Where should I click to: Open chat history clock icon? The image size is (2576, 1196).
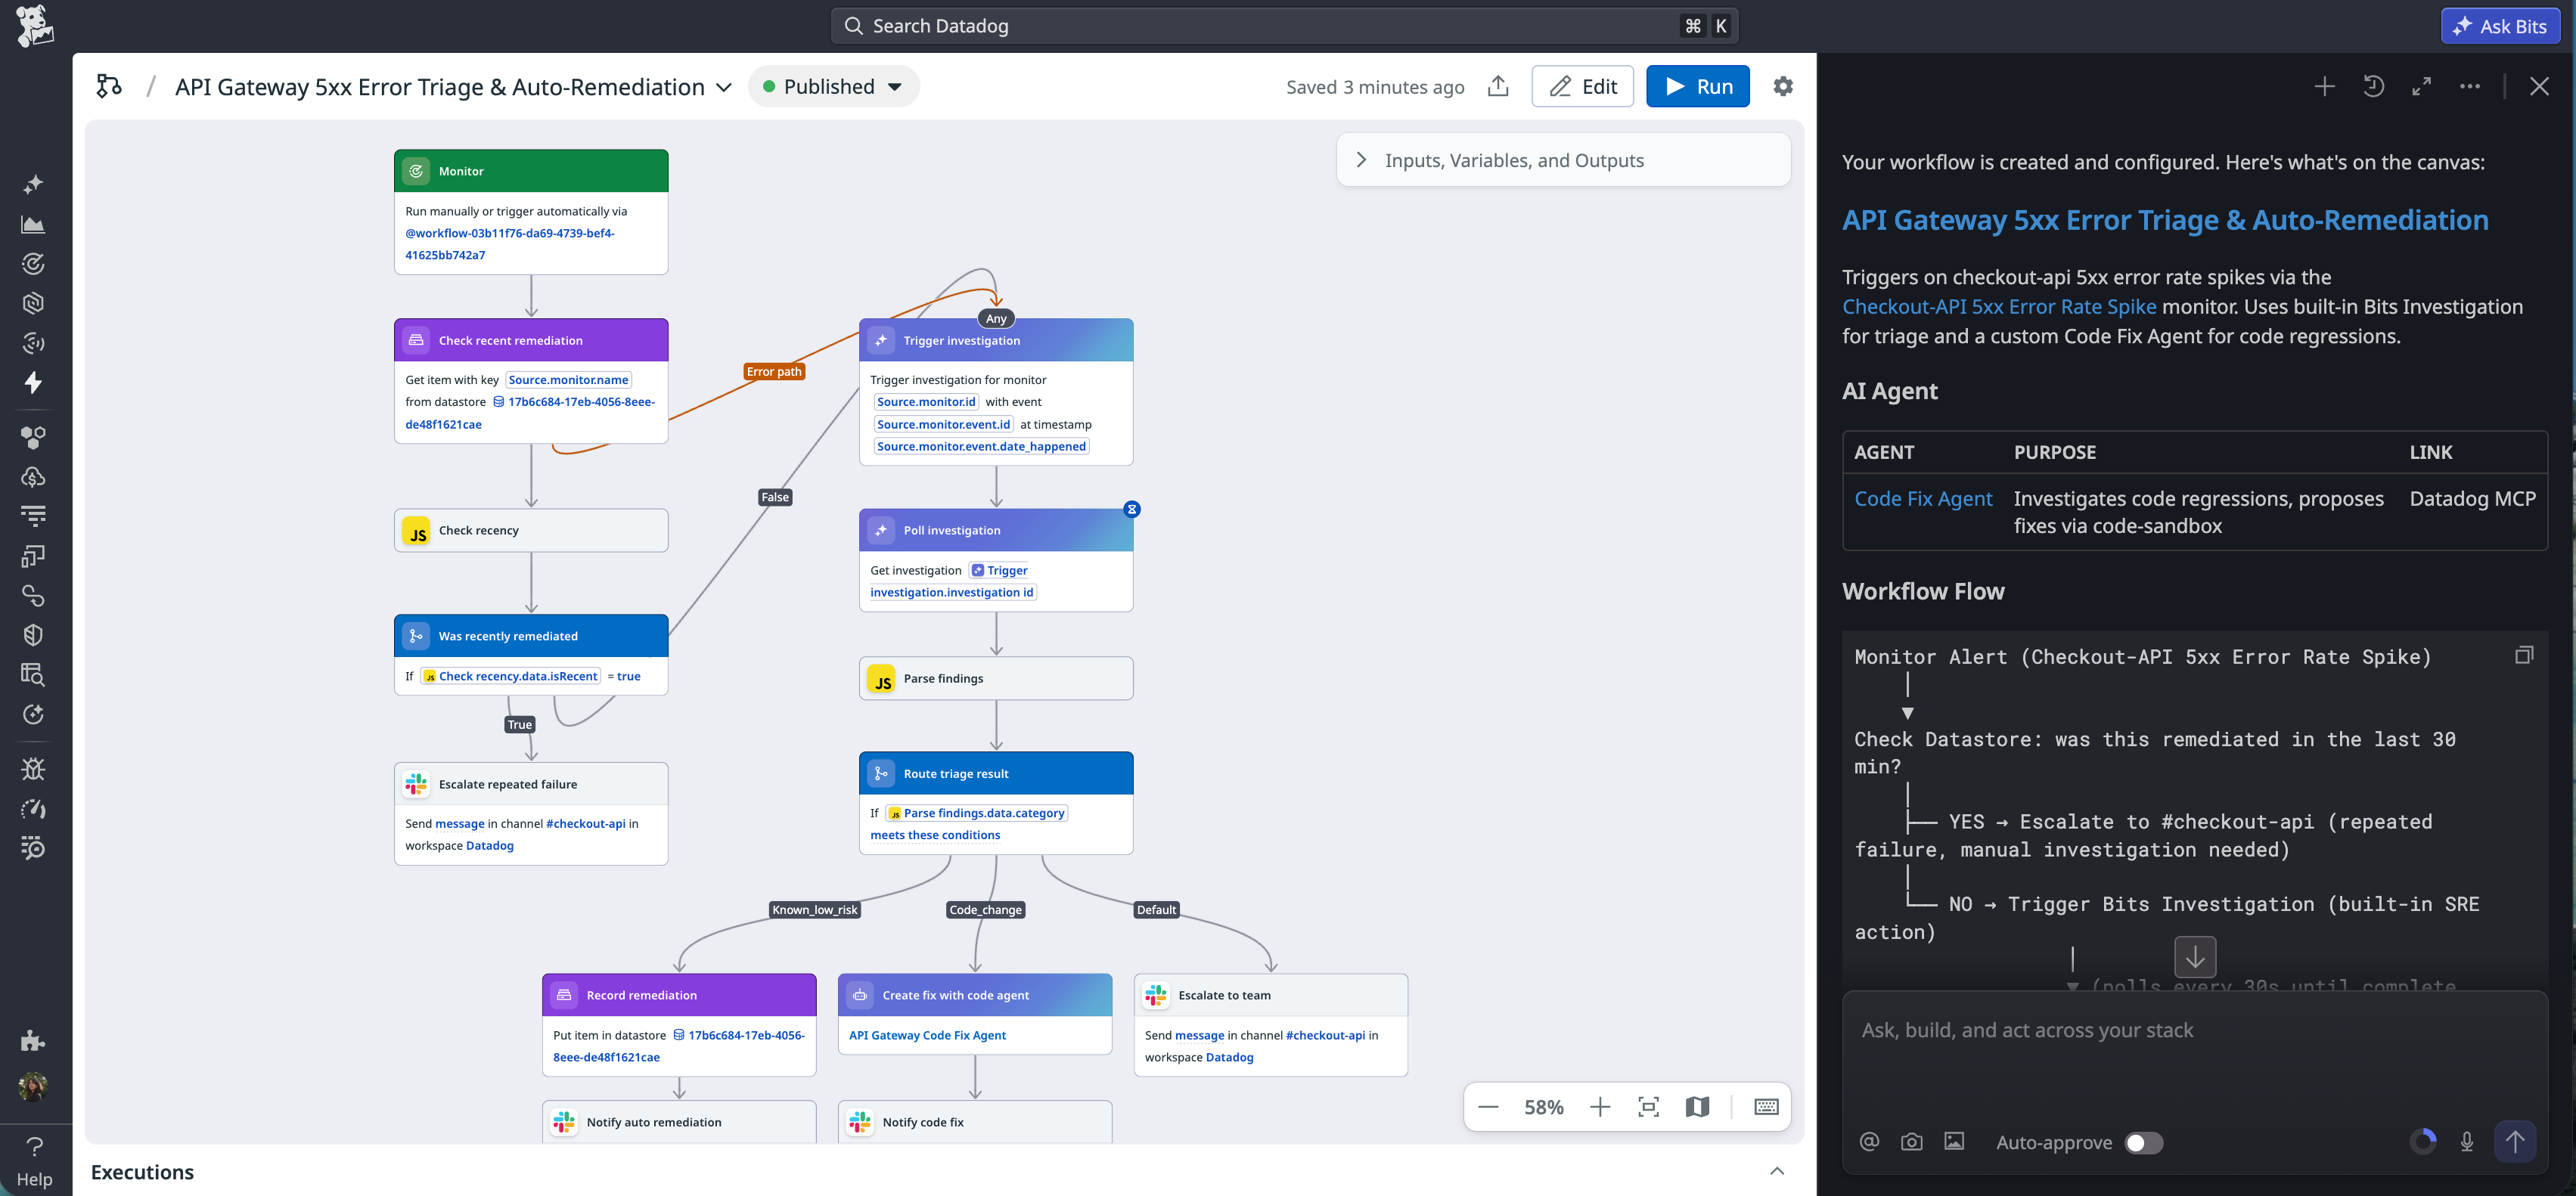tap(2373, 87)
